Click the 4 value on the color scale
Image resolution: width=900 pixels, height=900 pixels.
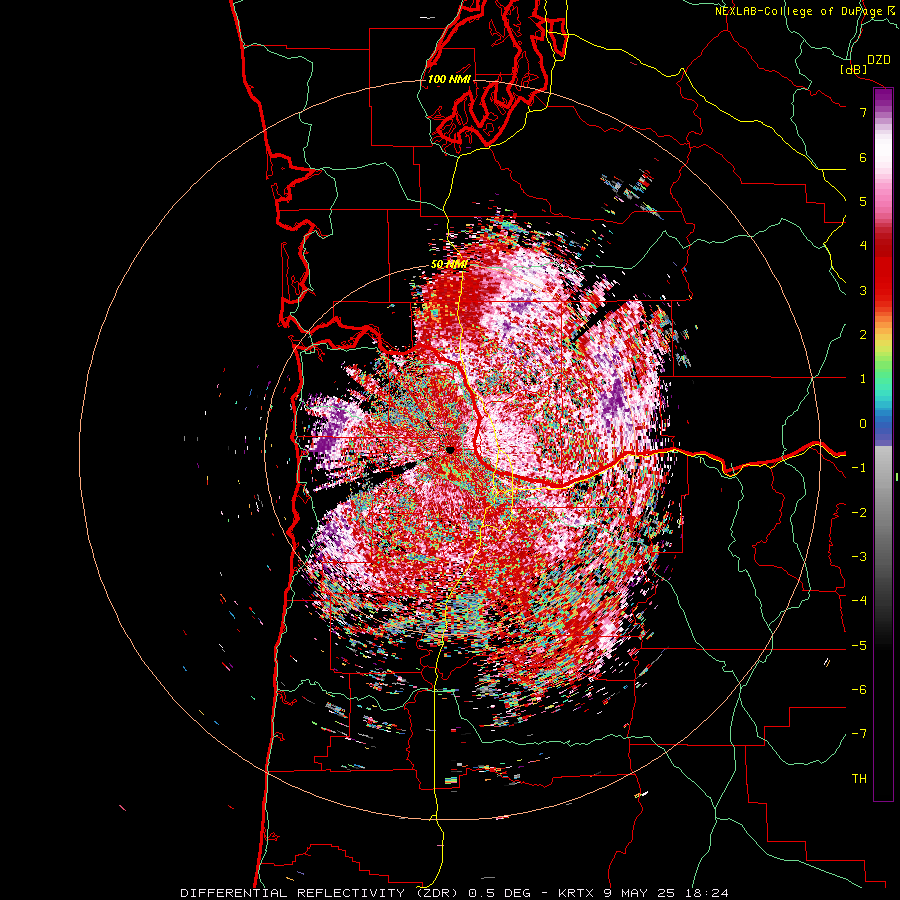863,246
